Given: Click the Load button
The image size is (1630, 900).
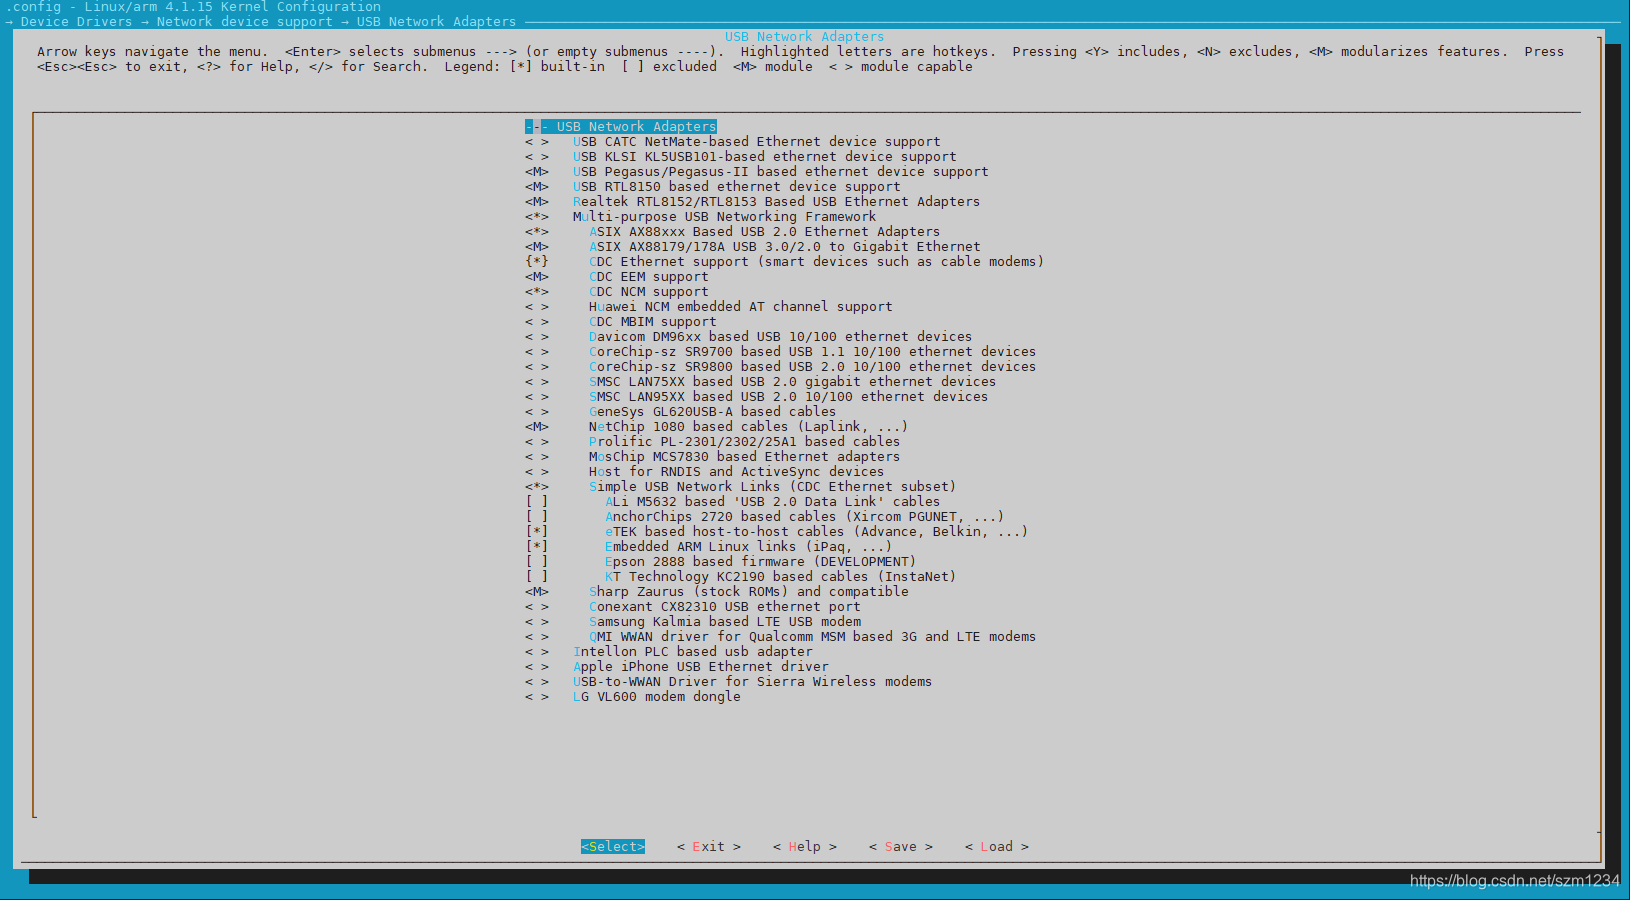Looking at the screenshot, I should point(997,846).
